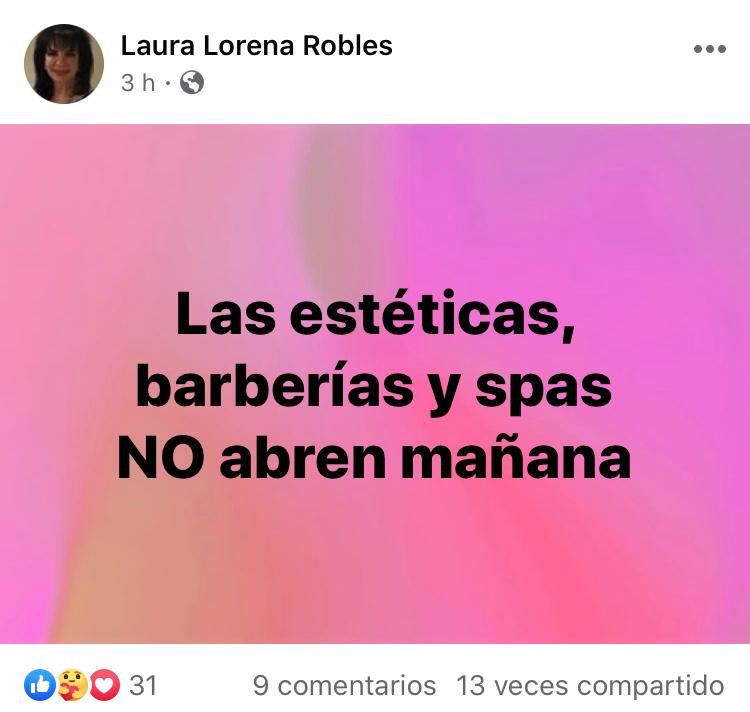750x712 pixels.
Task: Show the "13 veces compartido" shares list
Action: click(590, 686)
